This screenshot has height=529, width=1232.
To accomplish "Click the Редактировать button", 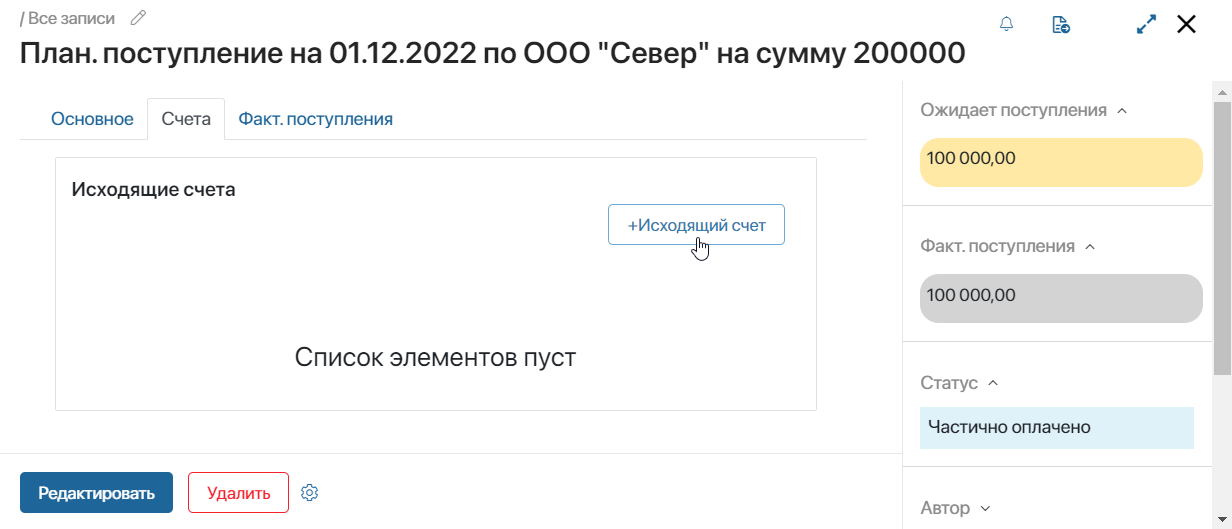I will tap(96, 493).
